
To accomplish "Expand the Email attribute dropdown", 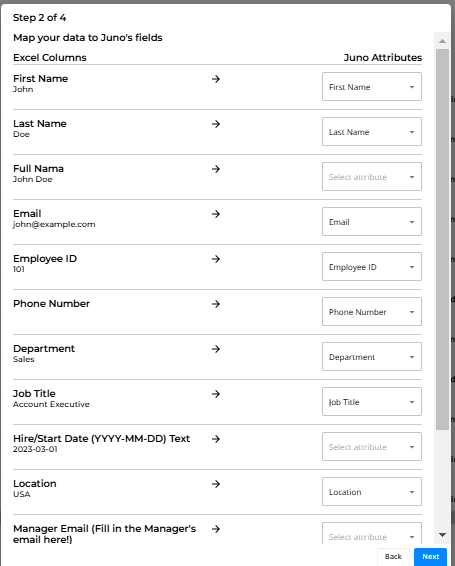I will (372, 222).
